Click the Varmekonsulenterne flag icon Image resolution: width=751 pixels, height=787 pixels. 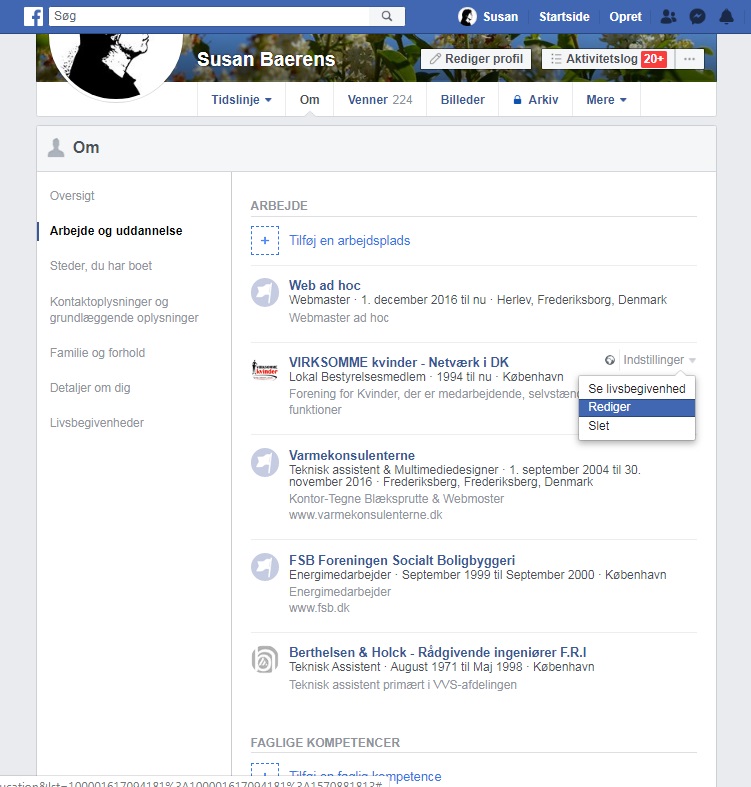click(x=265, y=462)
